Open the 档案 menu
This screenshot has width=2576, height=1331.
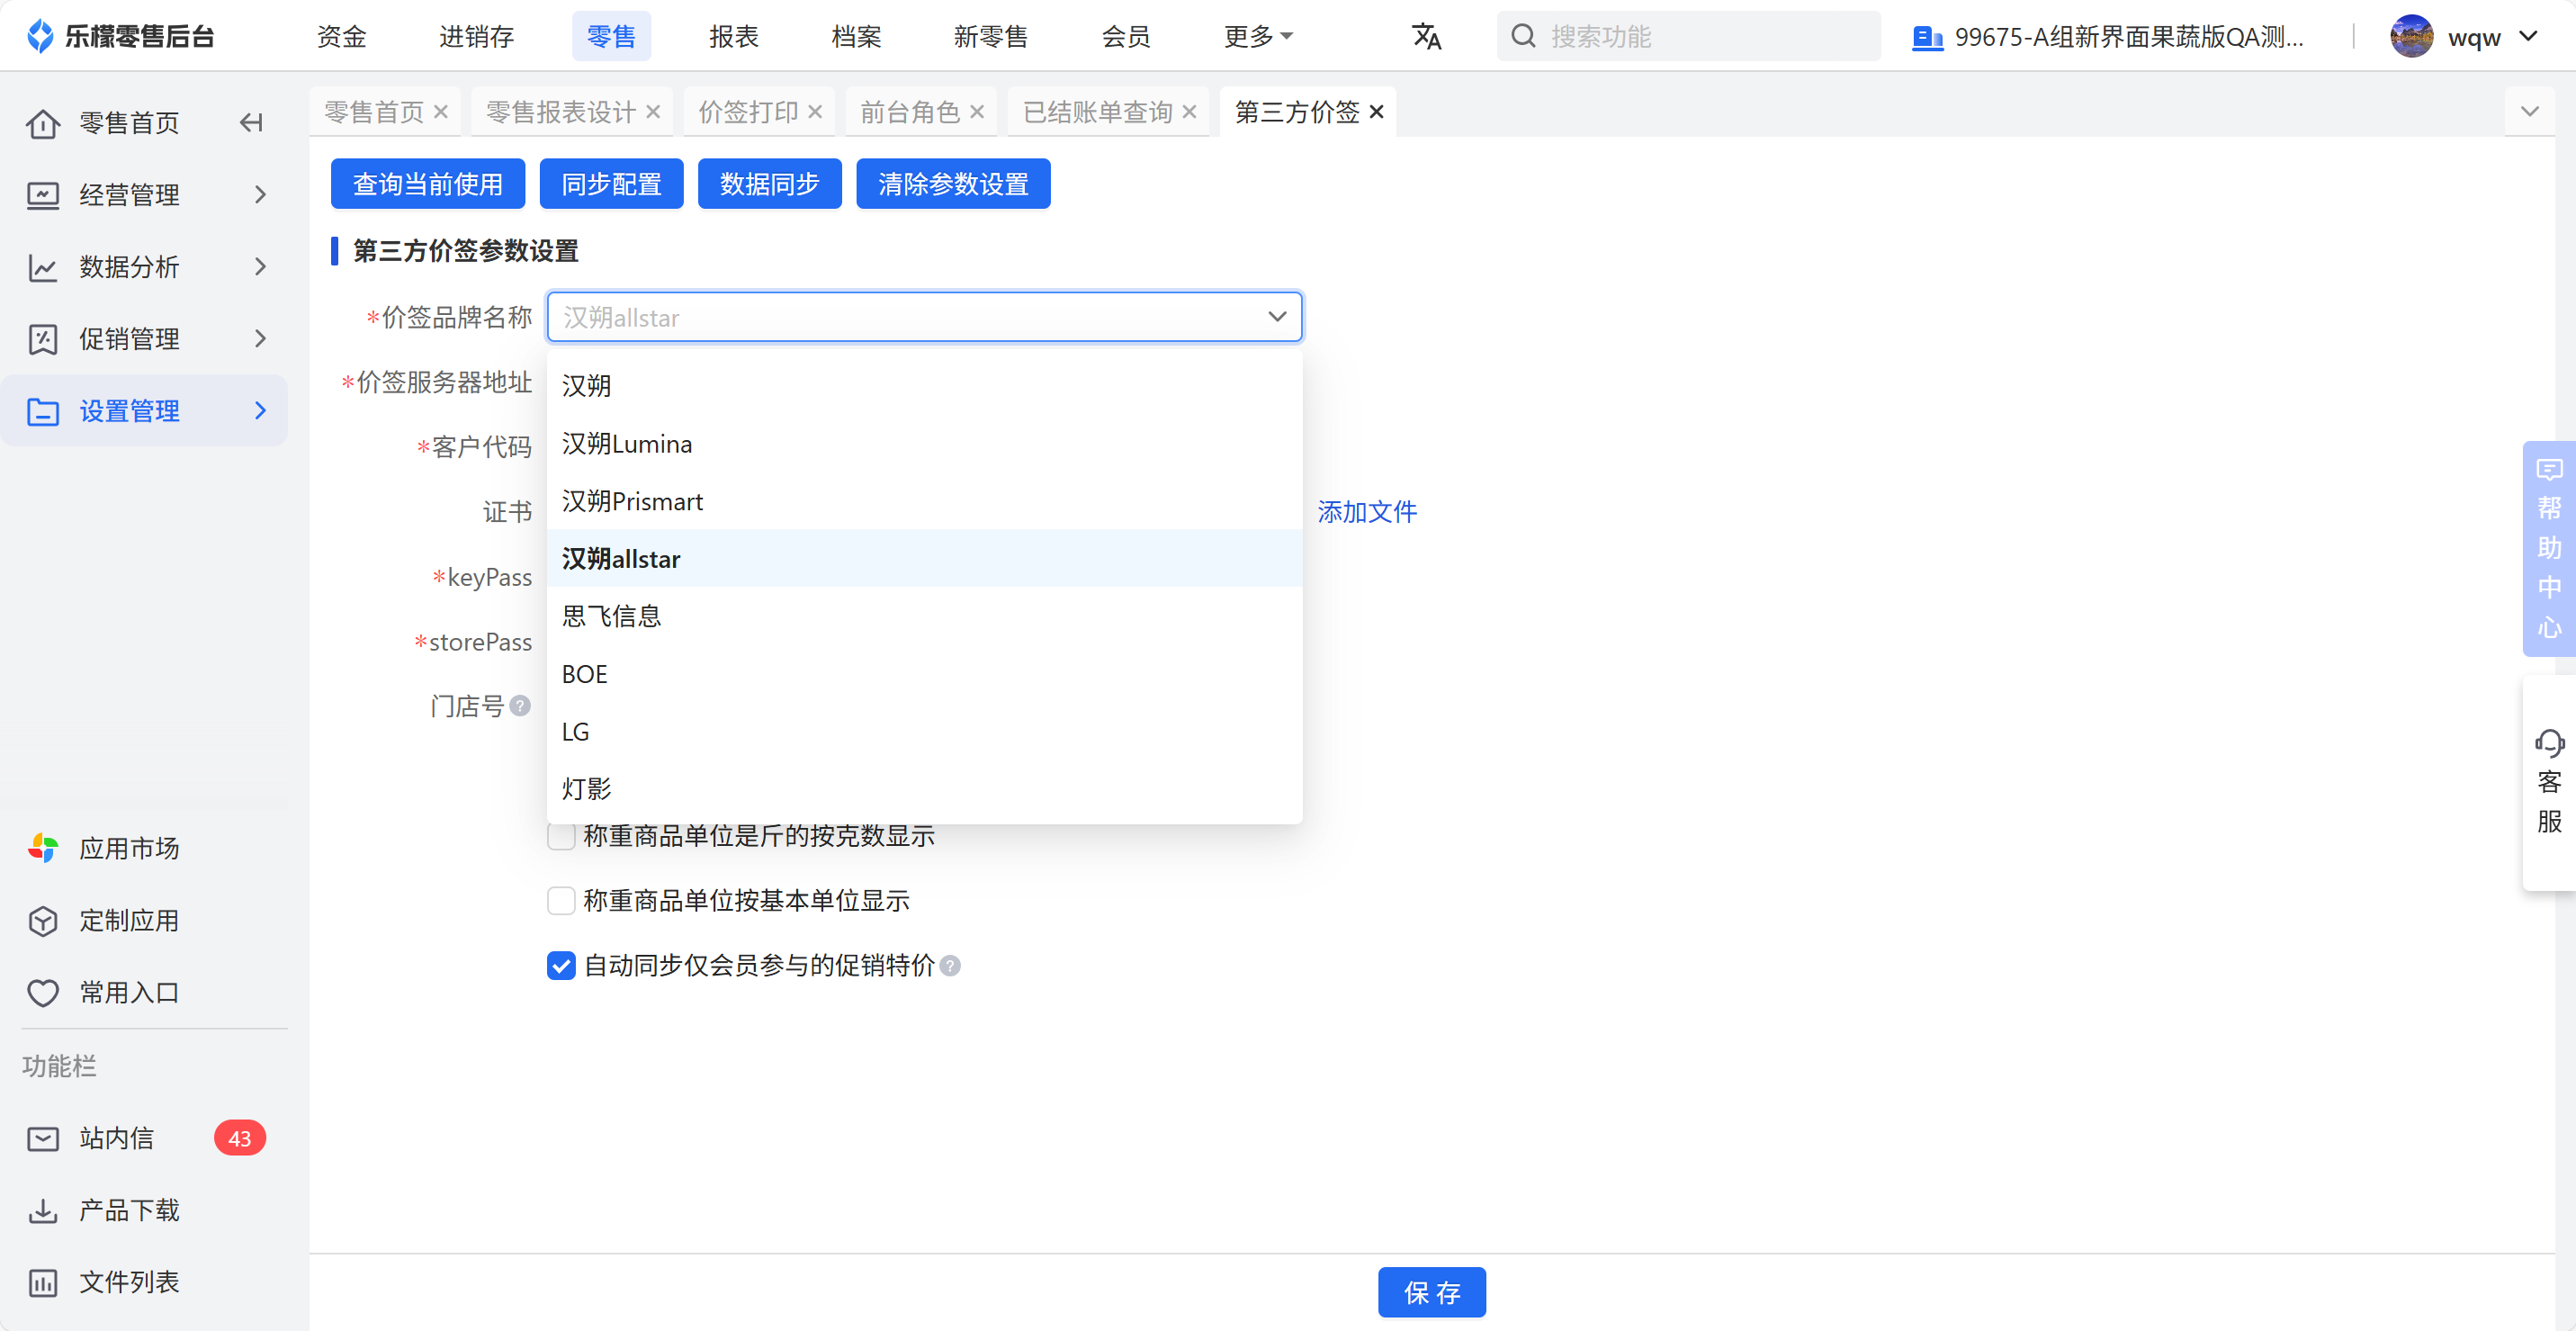(856, 36)
